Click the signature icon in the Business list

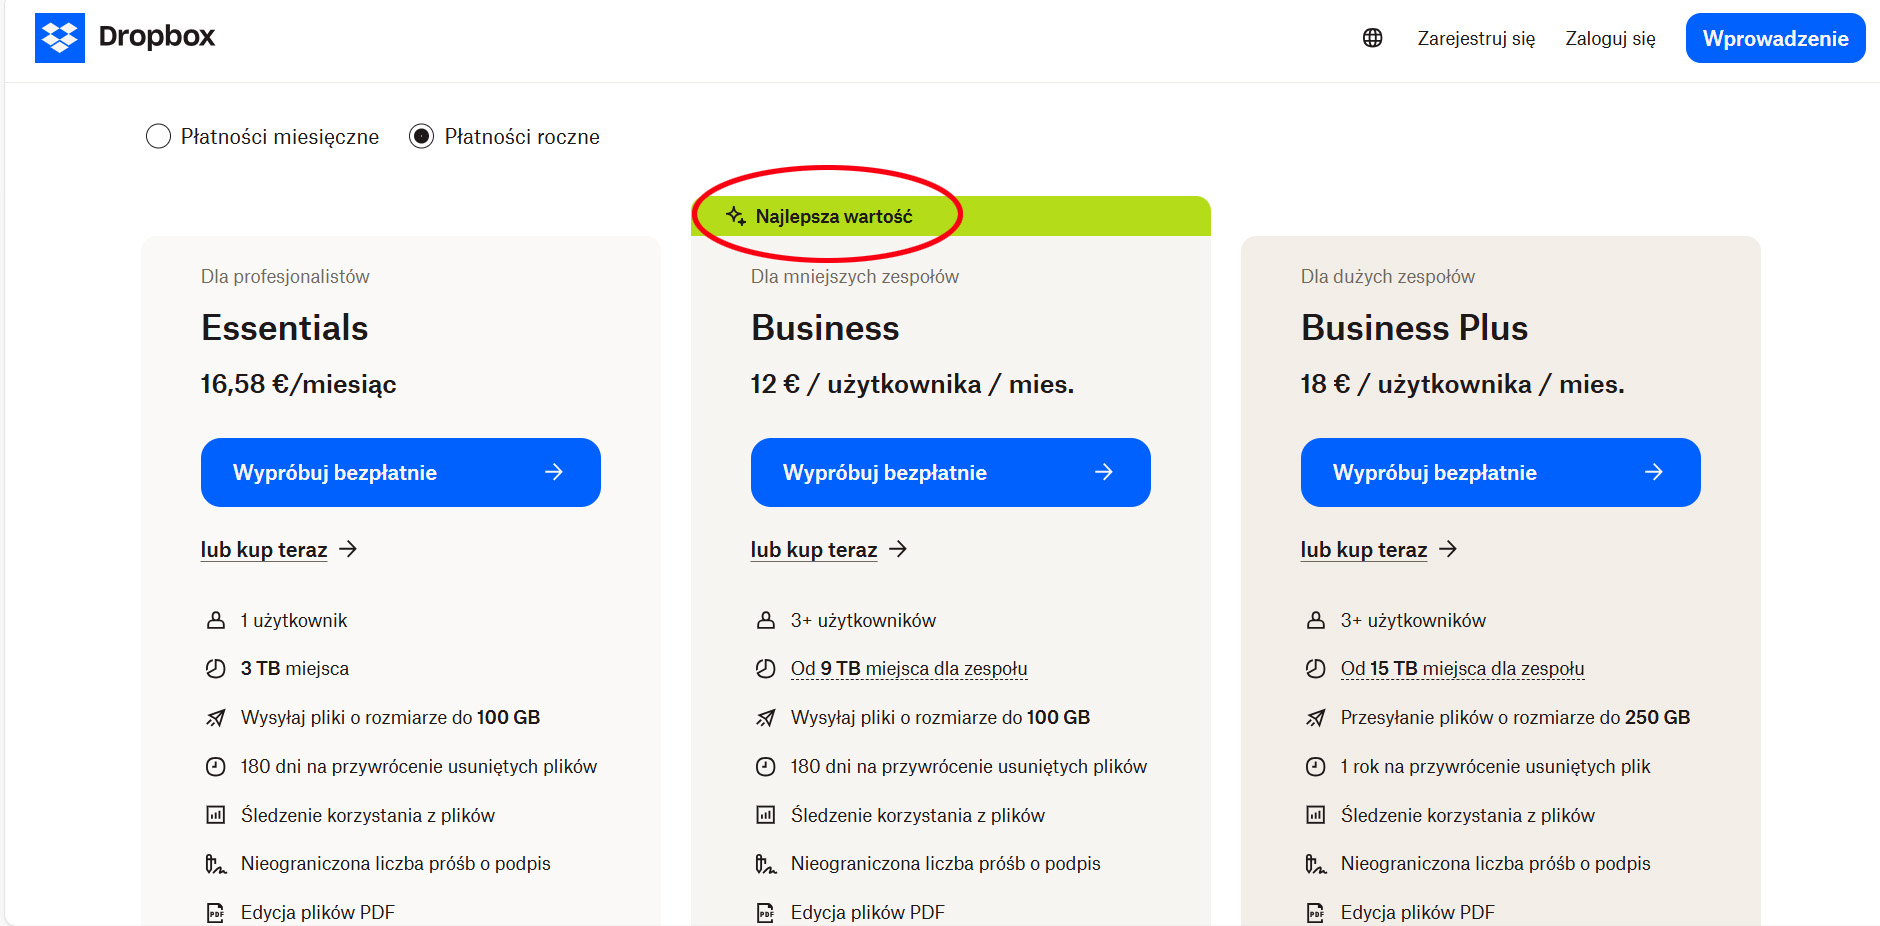tap(766, 864)
